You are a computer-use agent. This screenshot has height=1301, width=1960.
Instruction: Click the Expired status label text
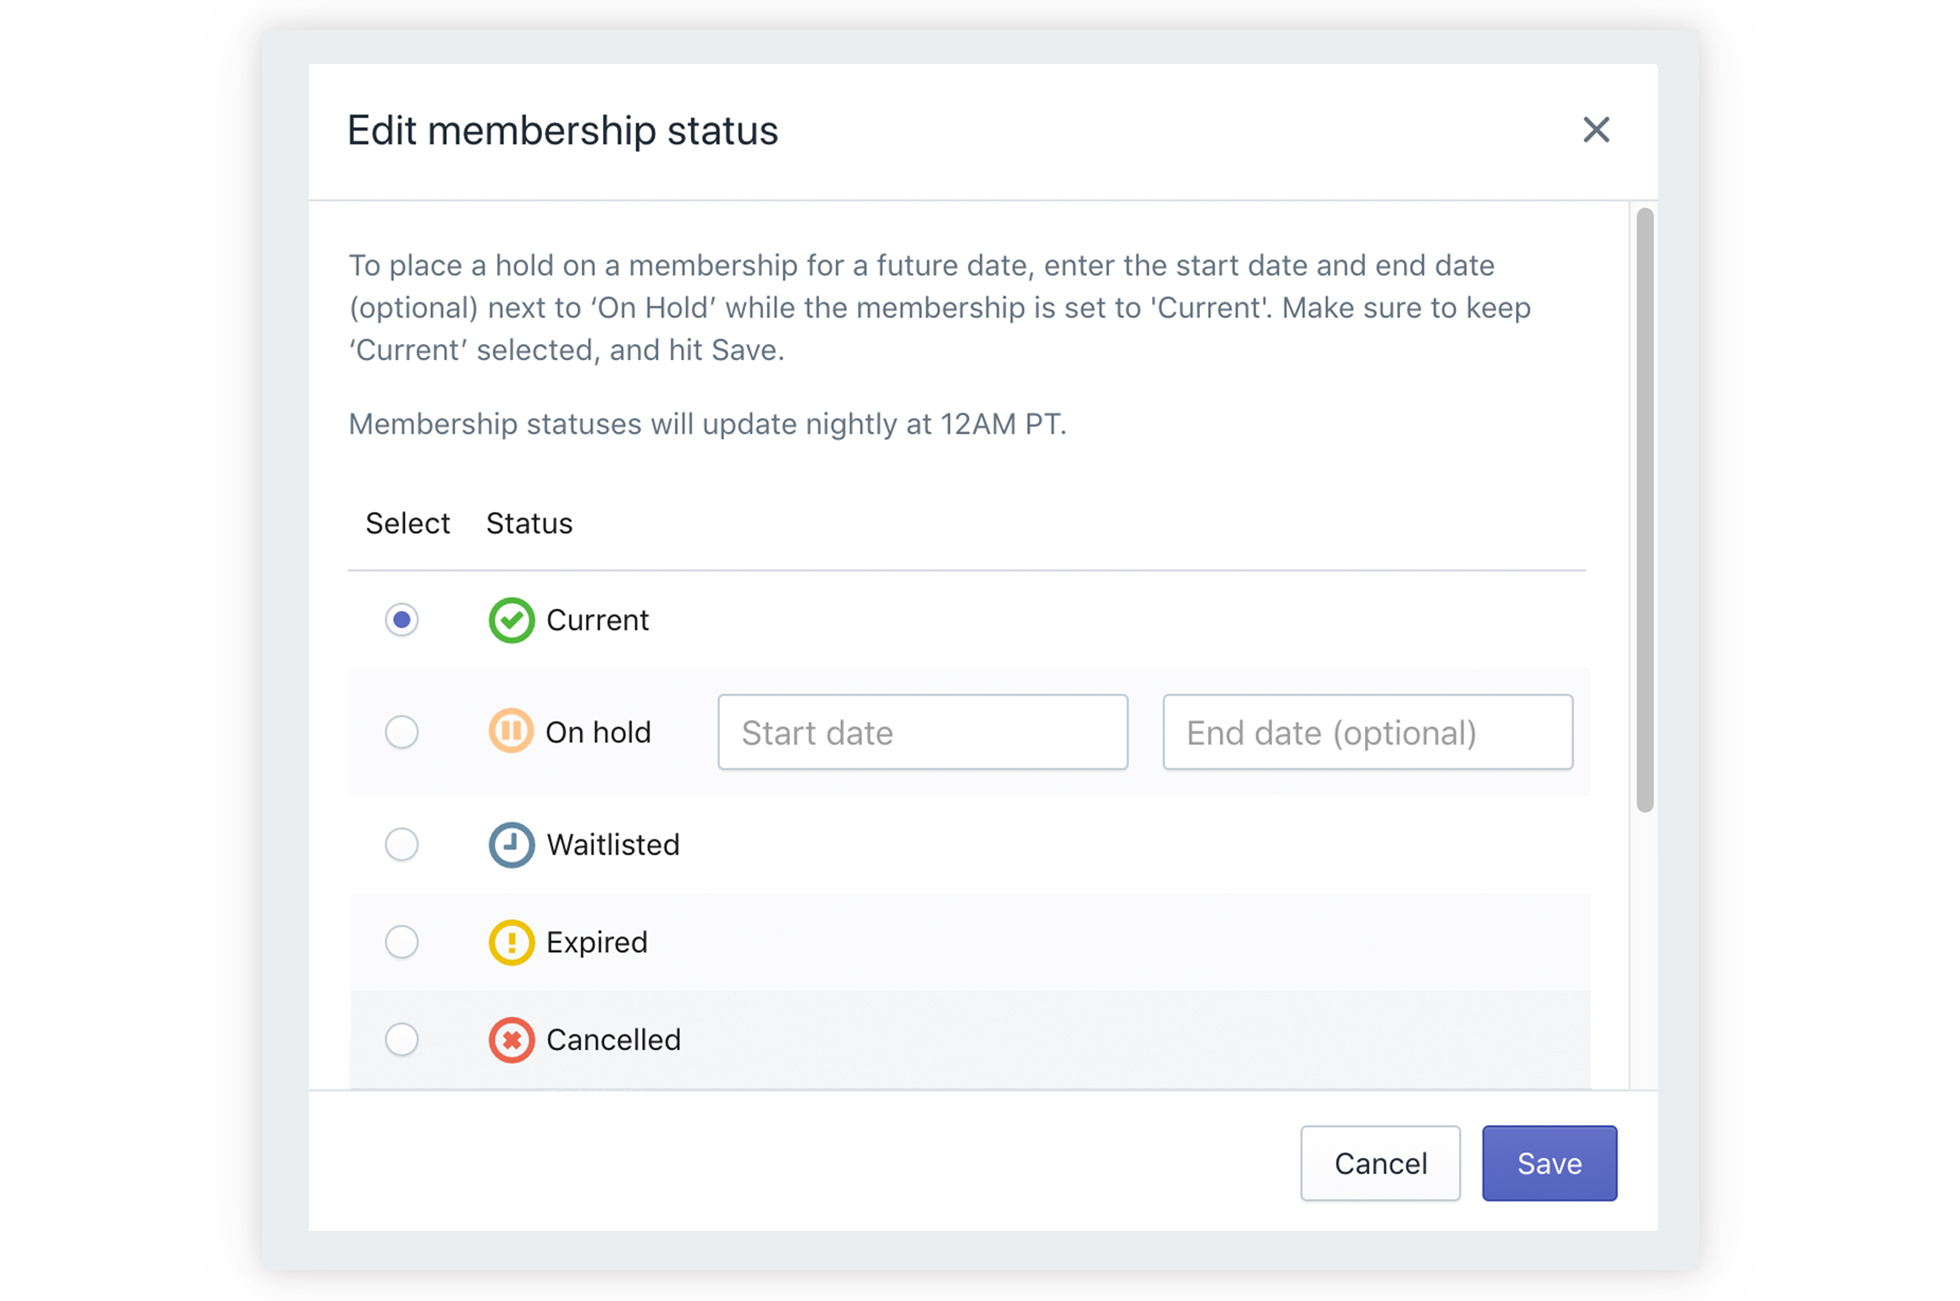click(x=597, y=943)
